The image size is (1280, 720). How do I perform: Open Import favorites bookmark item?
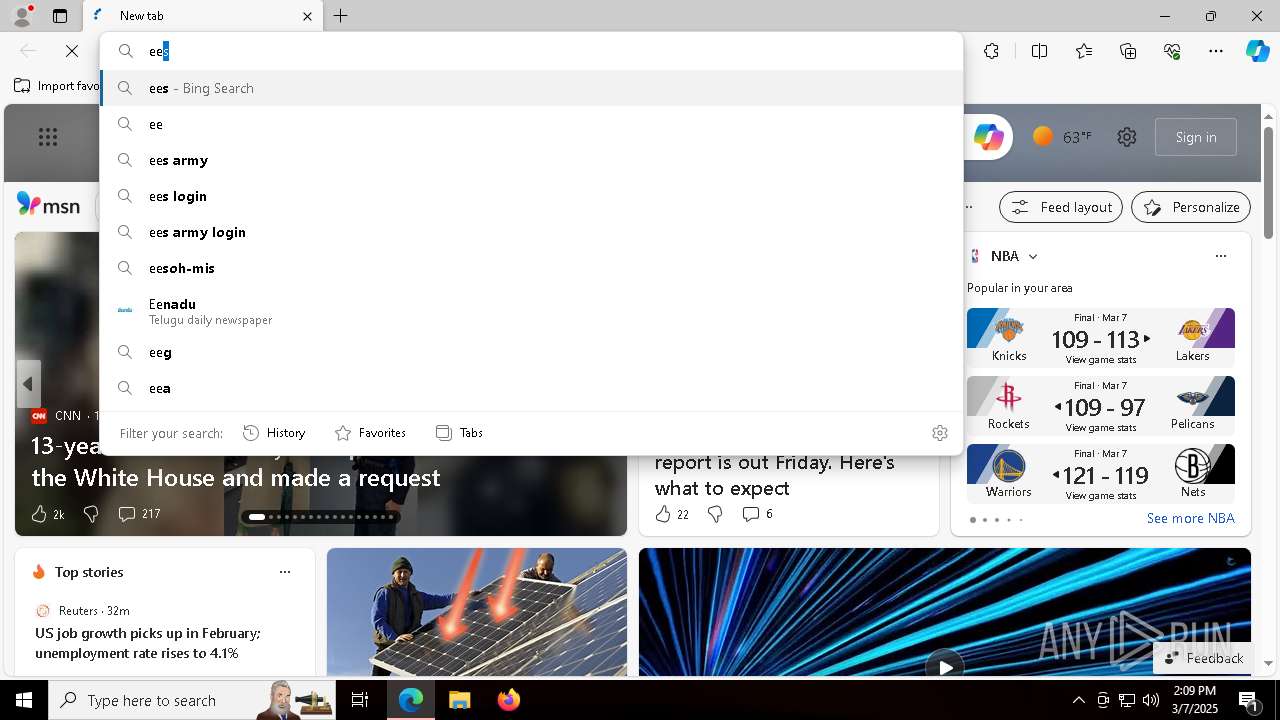[56, 86]
